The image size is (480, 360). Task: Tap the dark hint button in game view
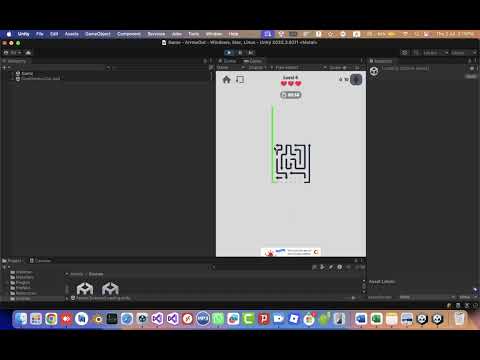point(356,80)
